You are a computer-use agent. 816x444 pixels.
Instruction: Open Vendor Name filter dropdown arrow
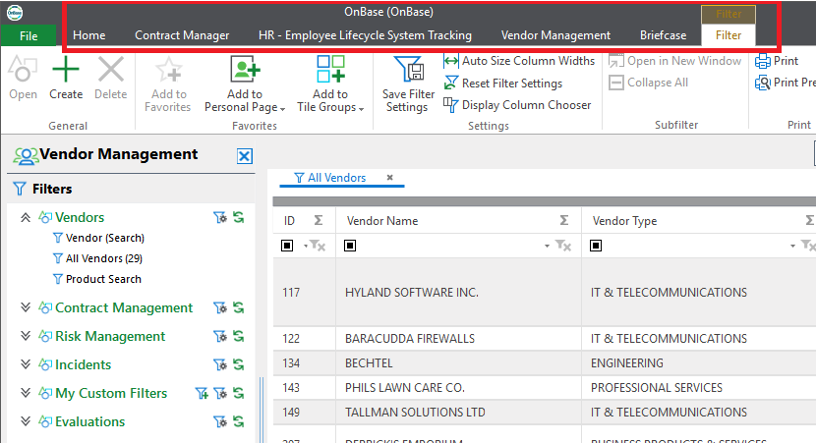[547, 245]
